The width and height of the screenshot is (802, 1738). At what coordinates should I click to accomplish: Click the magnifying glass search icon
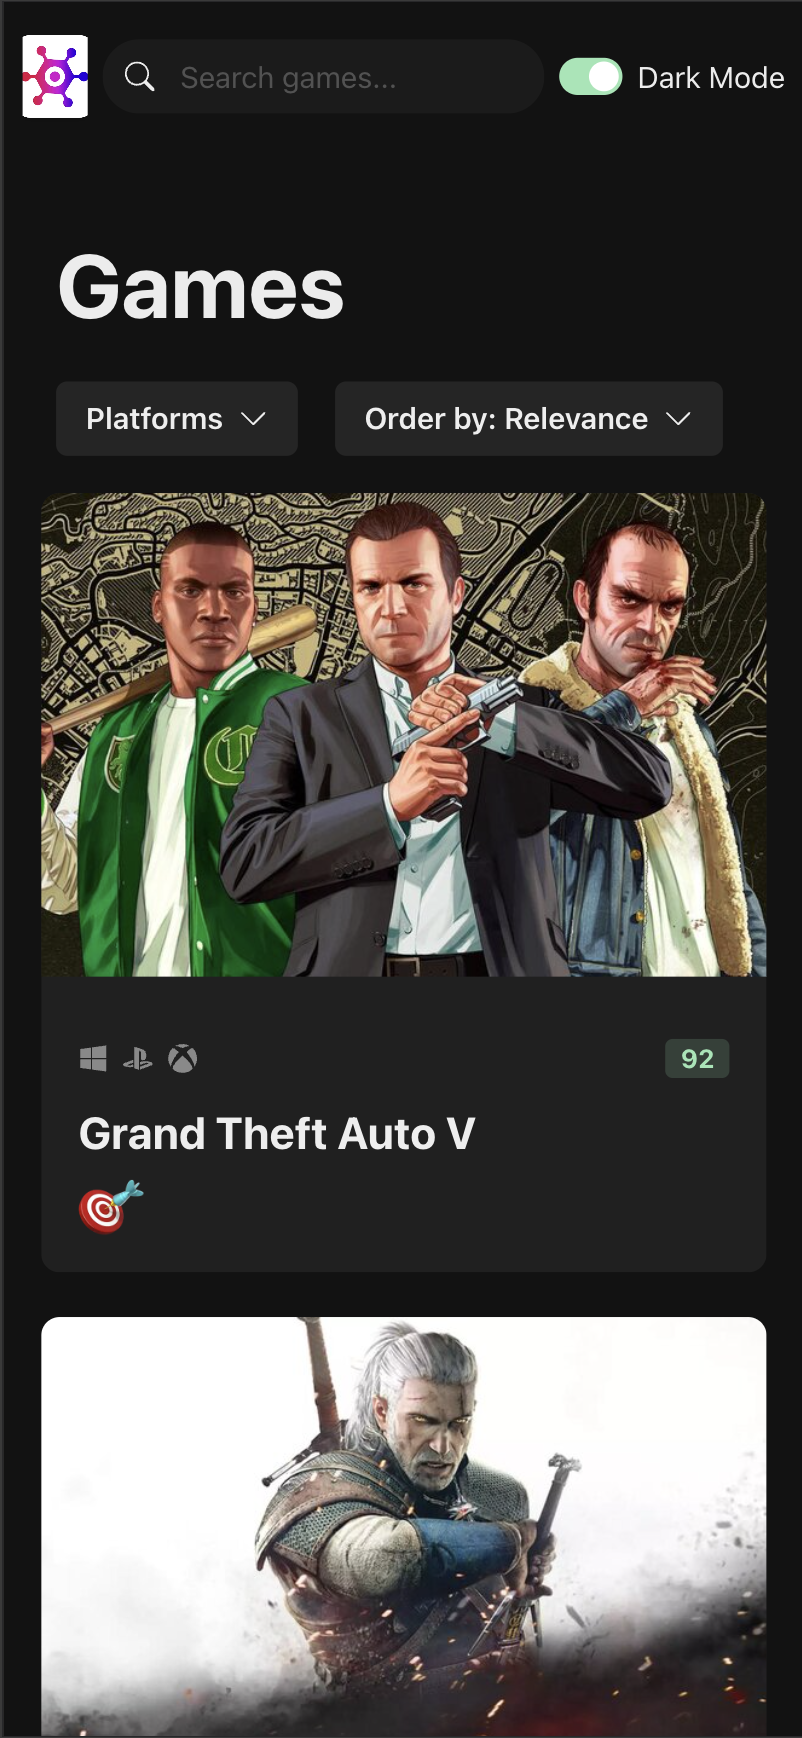pos(139,76)
